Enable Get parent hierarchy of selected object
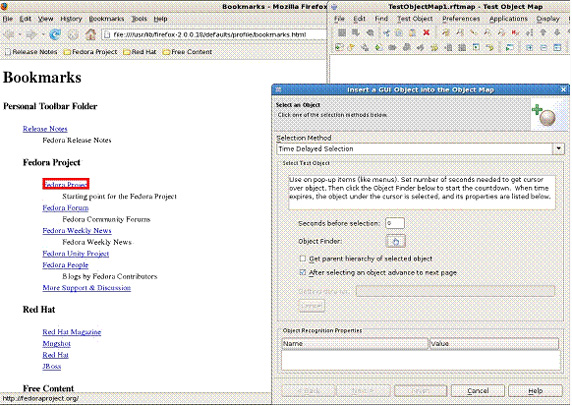Viewport: 572px width, 406px height. [302, 259]
